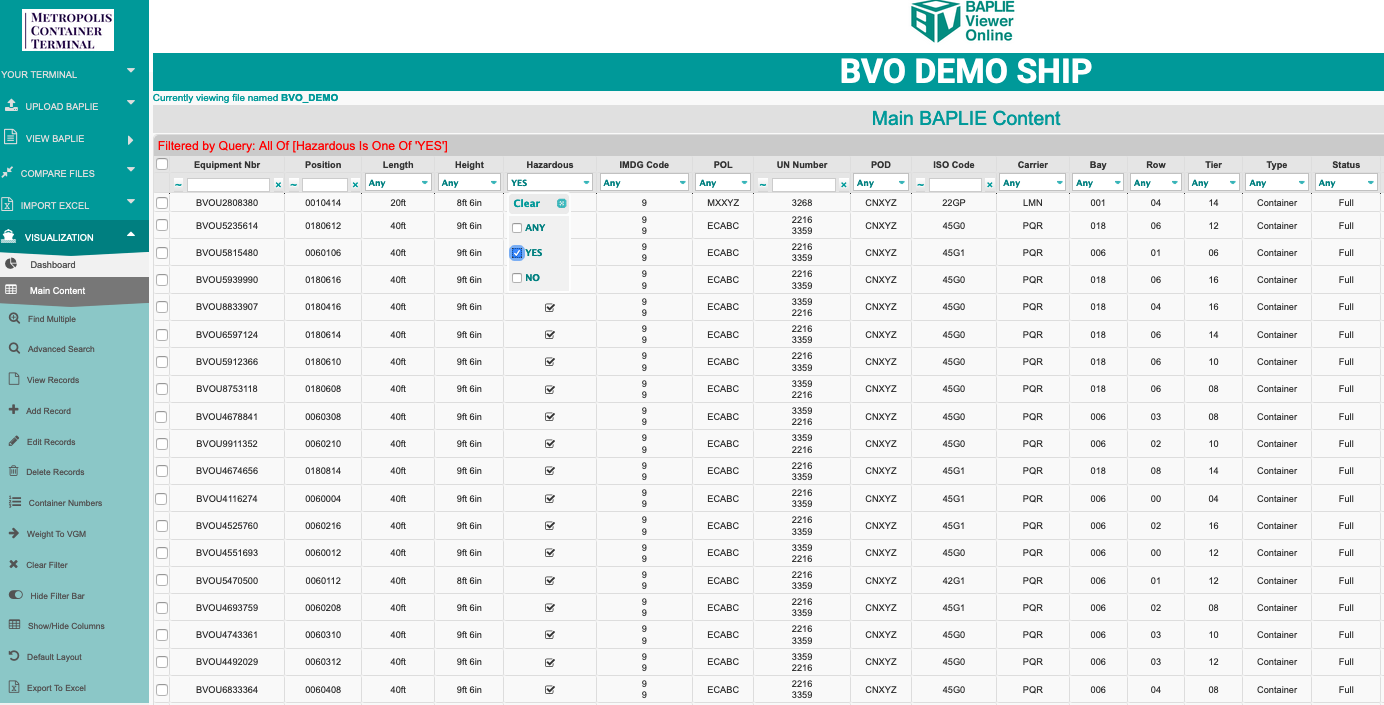Open the Bay filter dropdown
The height and width of the screenshot is (705, 1384).
[x=1098, y=183]
